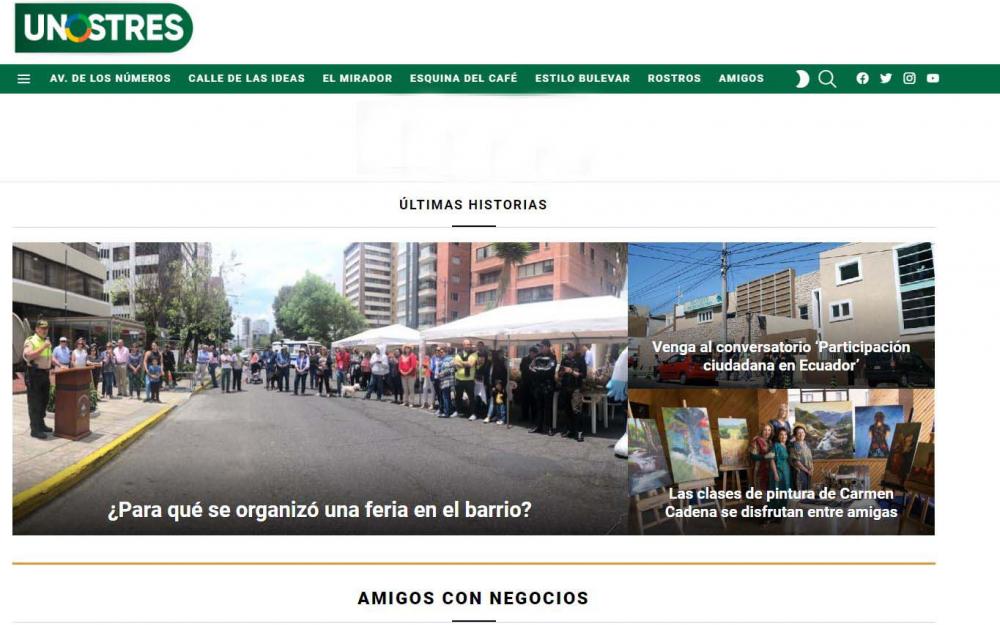Open Carmen Cadena painting classes article
Viewport: 1000px width, 625px height.
coord(781,503)
